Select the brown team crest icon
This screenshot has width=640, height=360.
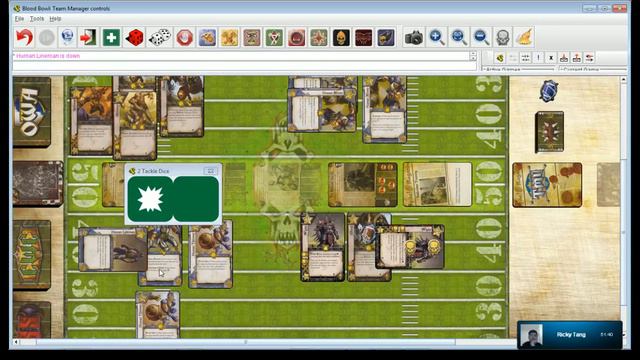click(252, 38)
